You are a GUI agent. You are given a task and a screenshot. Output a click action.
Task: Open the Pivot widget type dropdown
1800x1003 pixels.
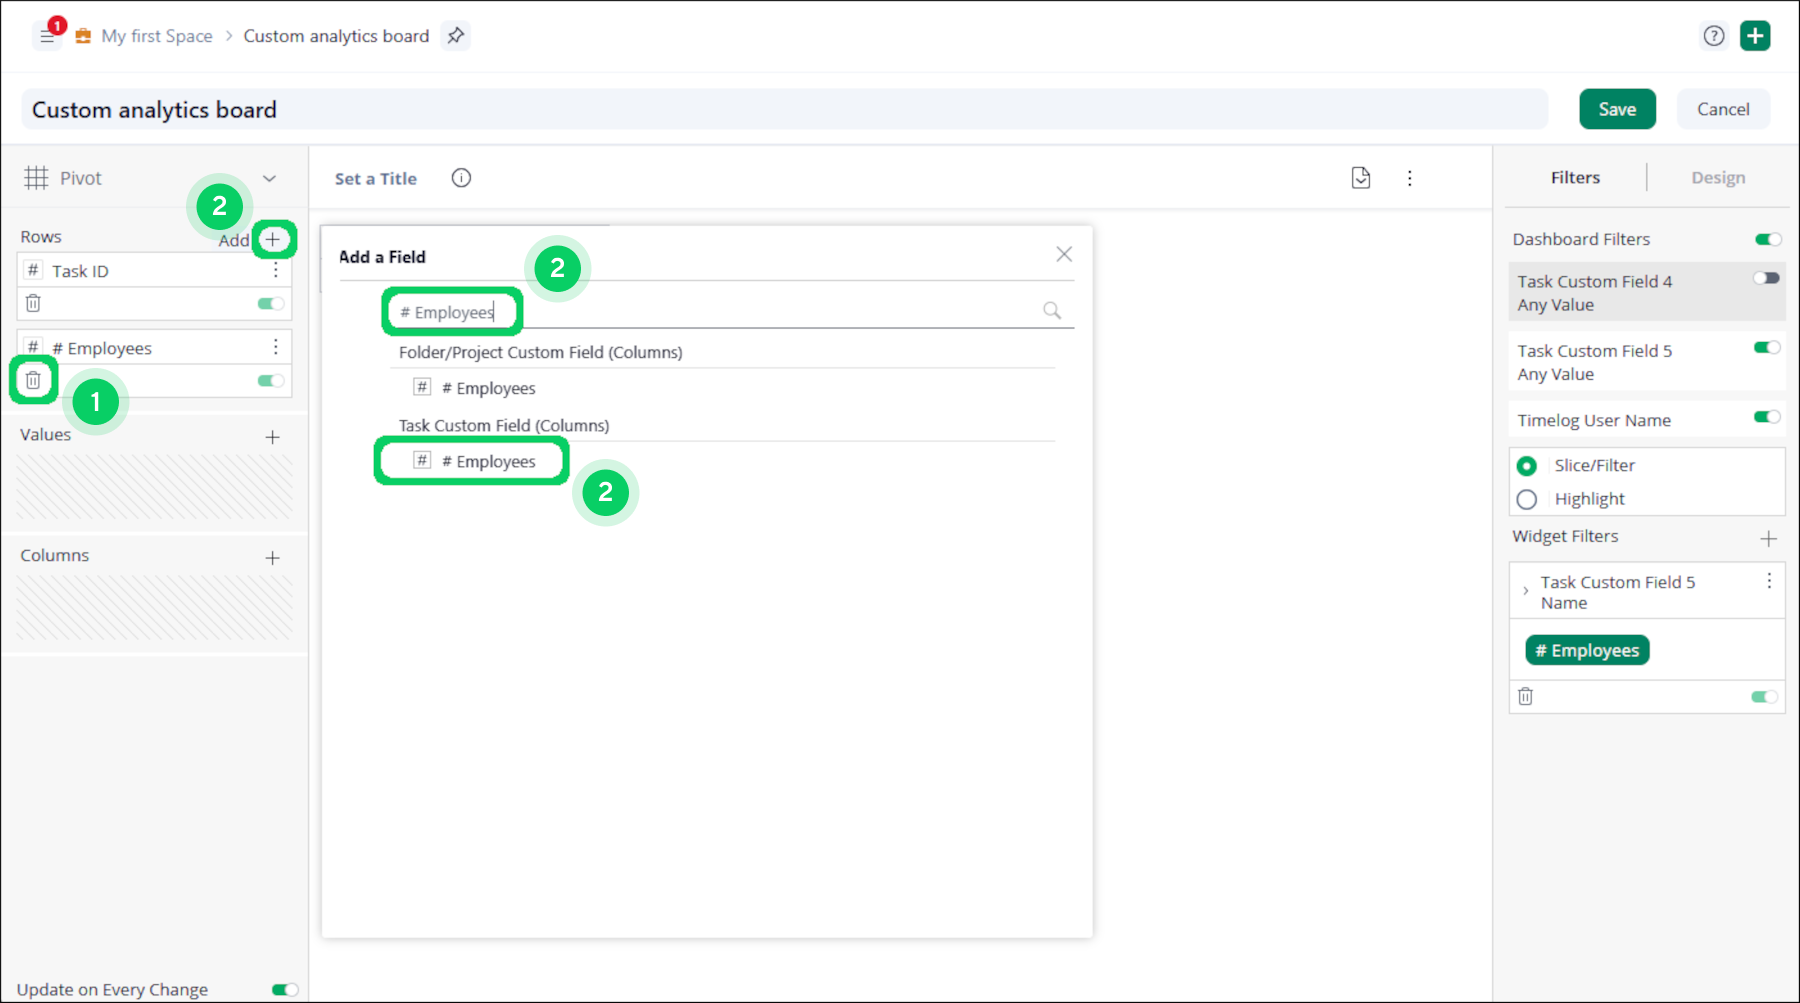tap(269, 178)
